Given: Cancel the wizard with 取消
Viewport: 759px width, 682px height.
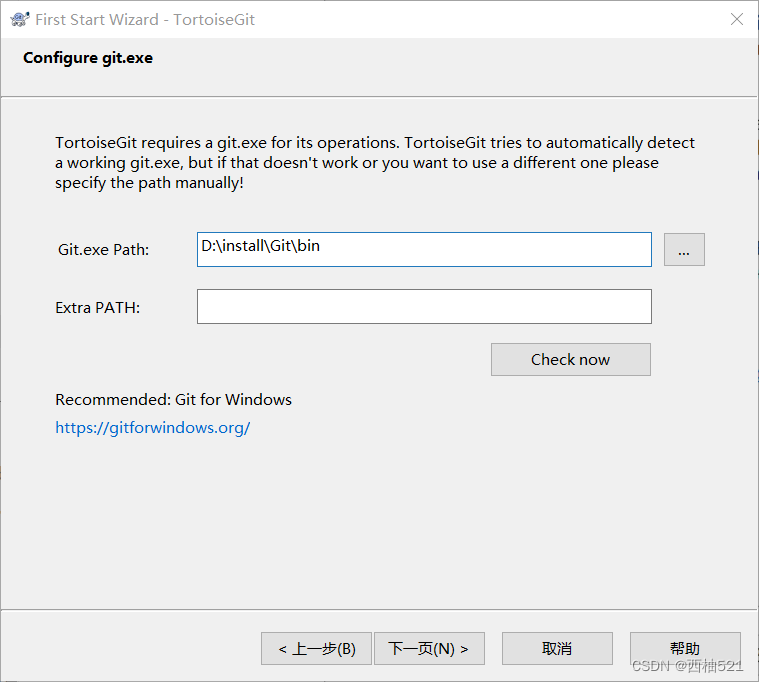Looking at the screenshot, I should pos(557,648).
